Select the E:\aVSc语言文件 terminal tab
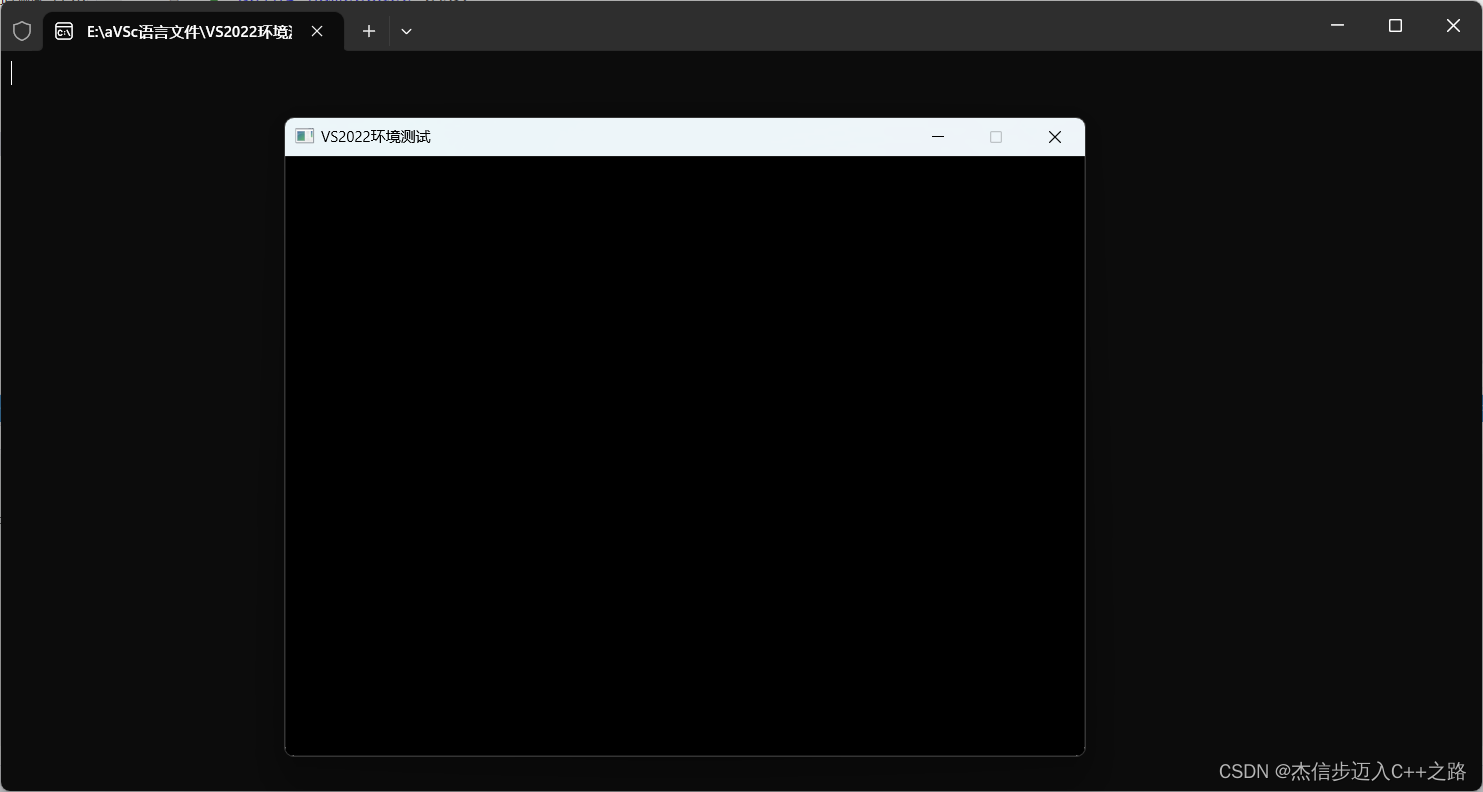Screen dimensions: 1483x792 (193, 31)
